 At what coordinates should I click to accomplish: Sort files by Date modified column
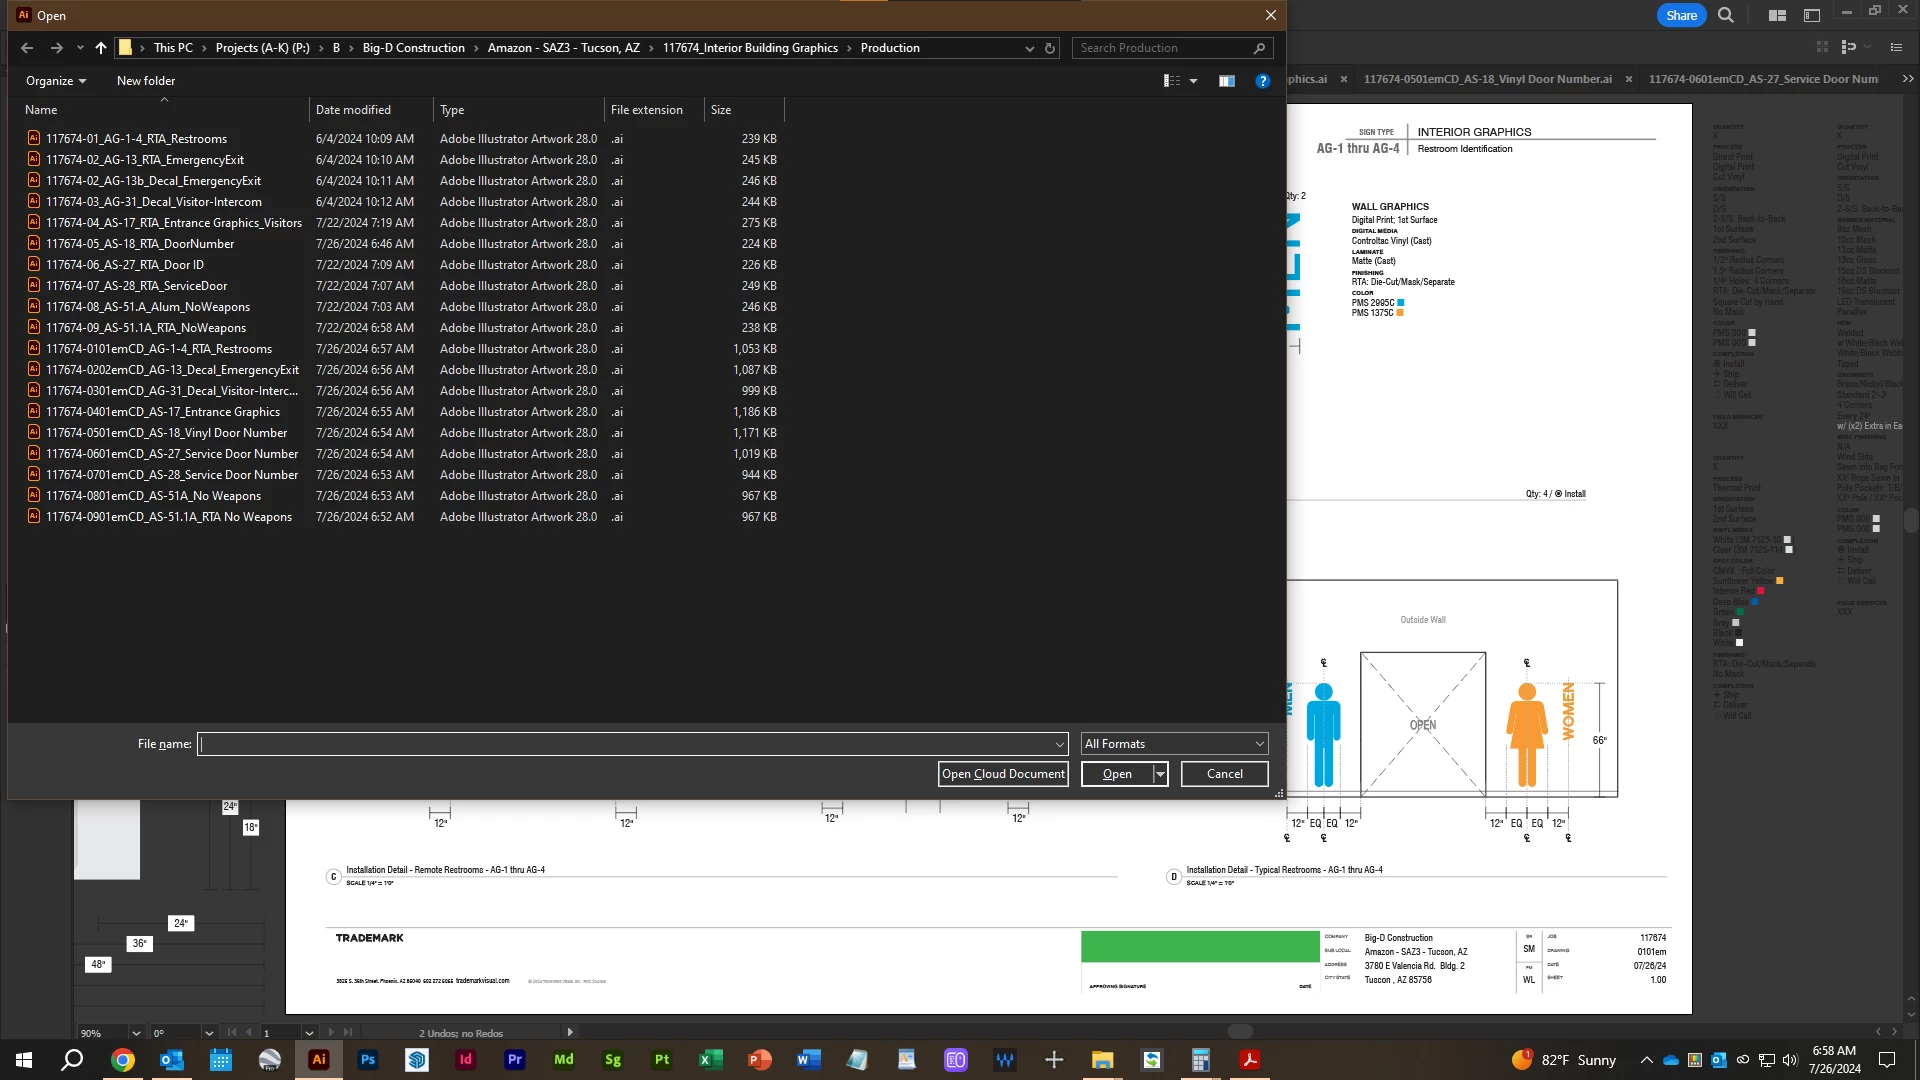353,110
